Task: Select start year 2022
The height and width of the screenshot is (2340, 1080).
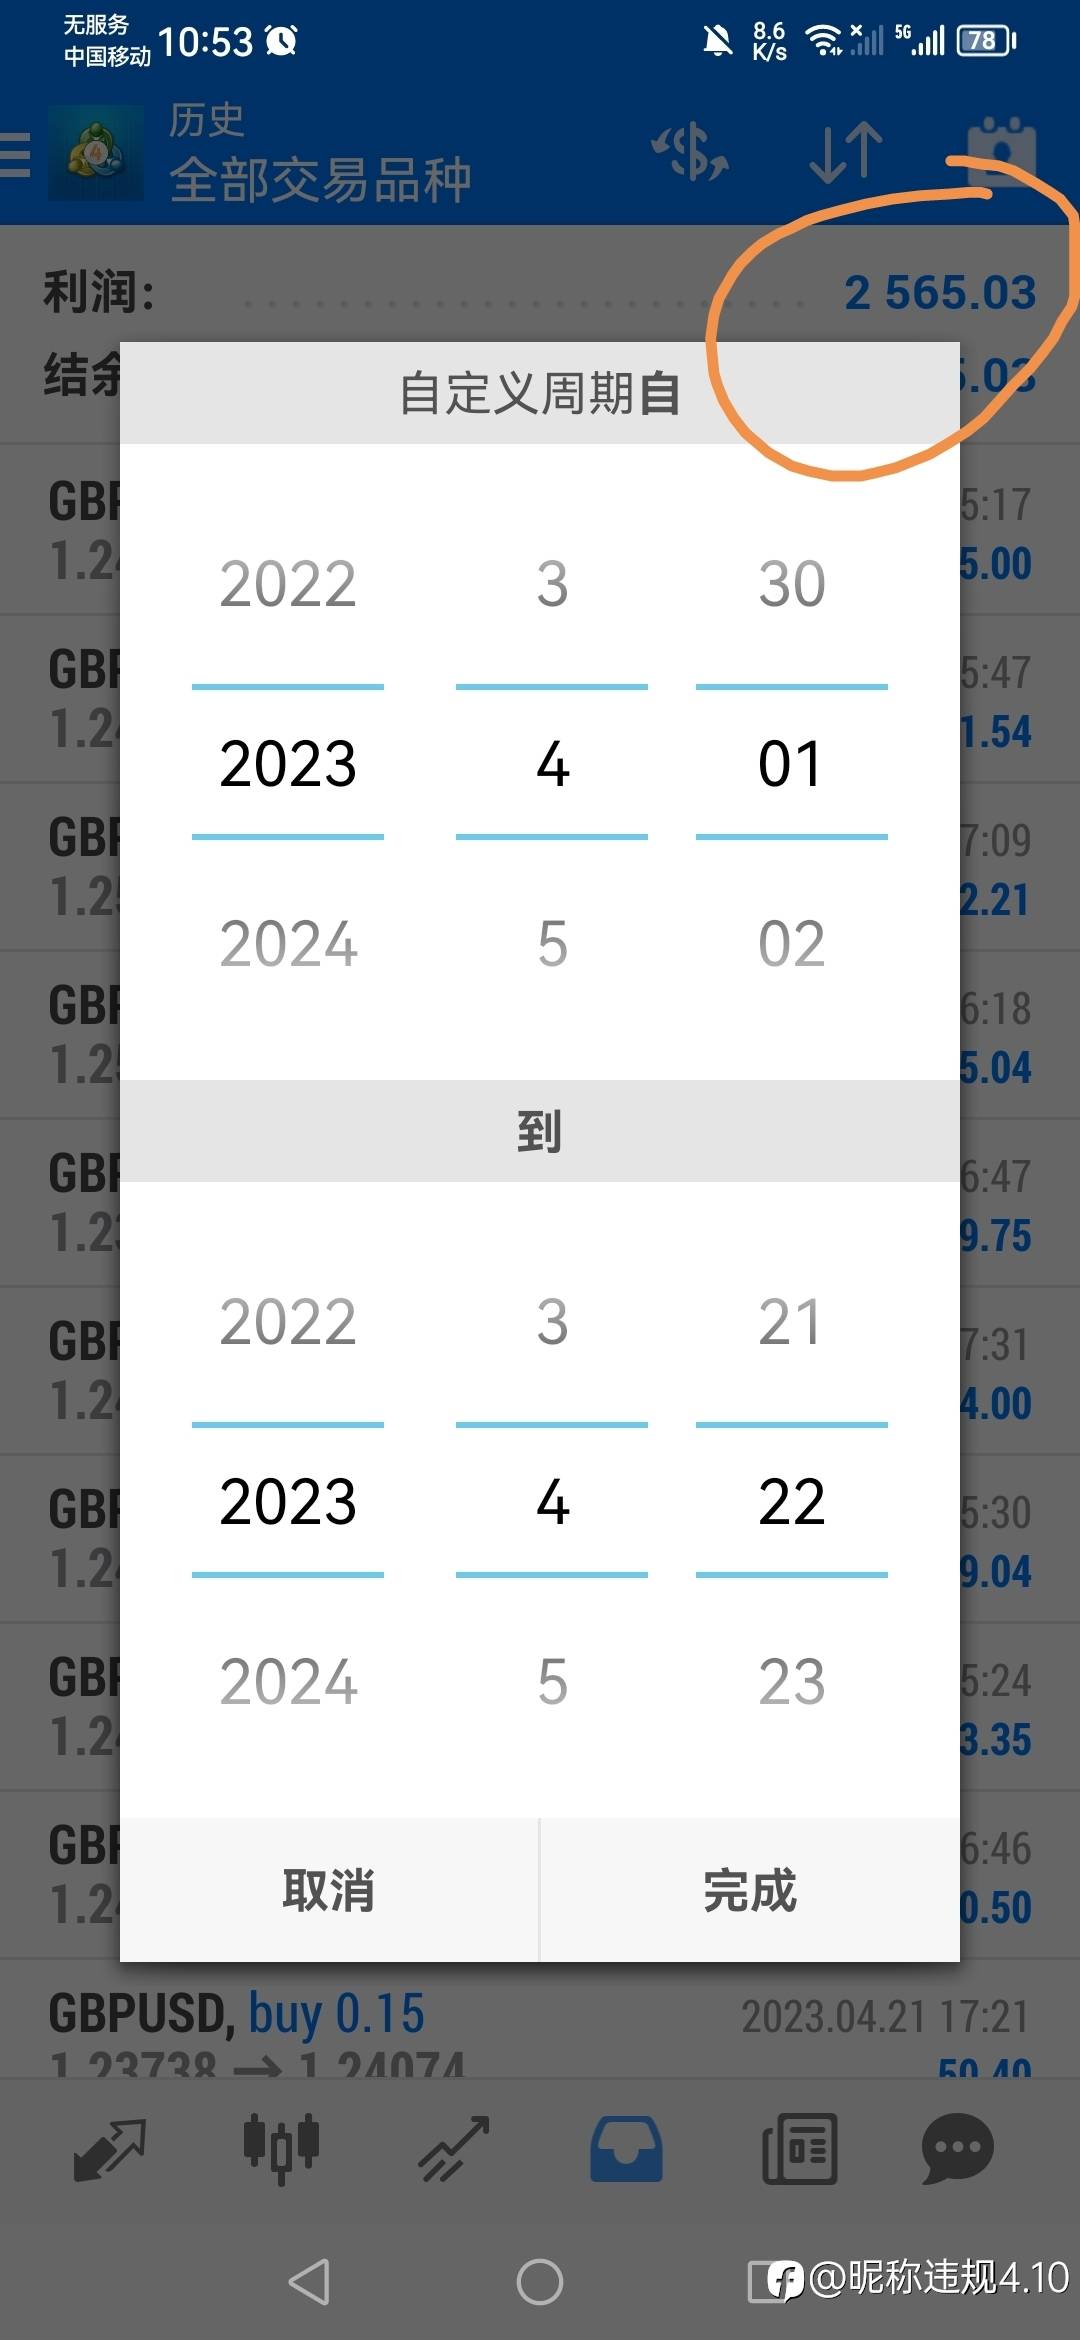Action: point(288,584)
